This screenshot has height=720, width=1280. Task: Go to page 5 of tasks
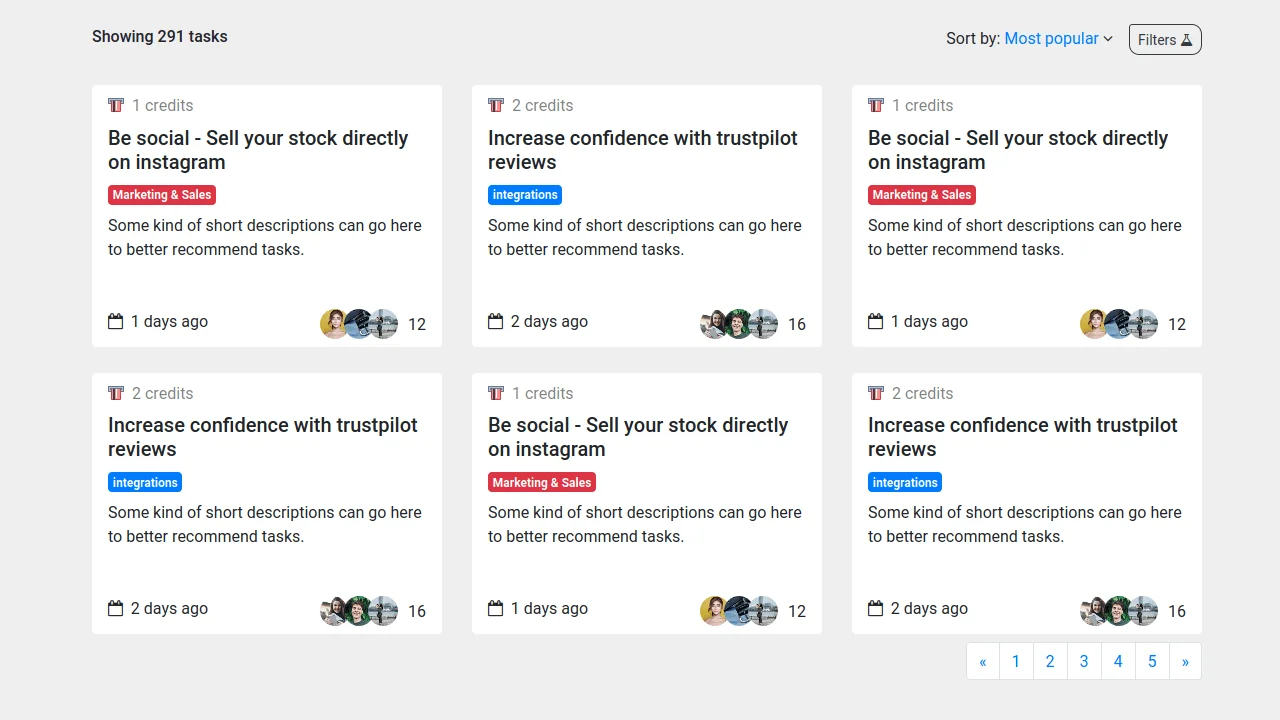(1152, 661)
